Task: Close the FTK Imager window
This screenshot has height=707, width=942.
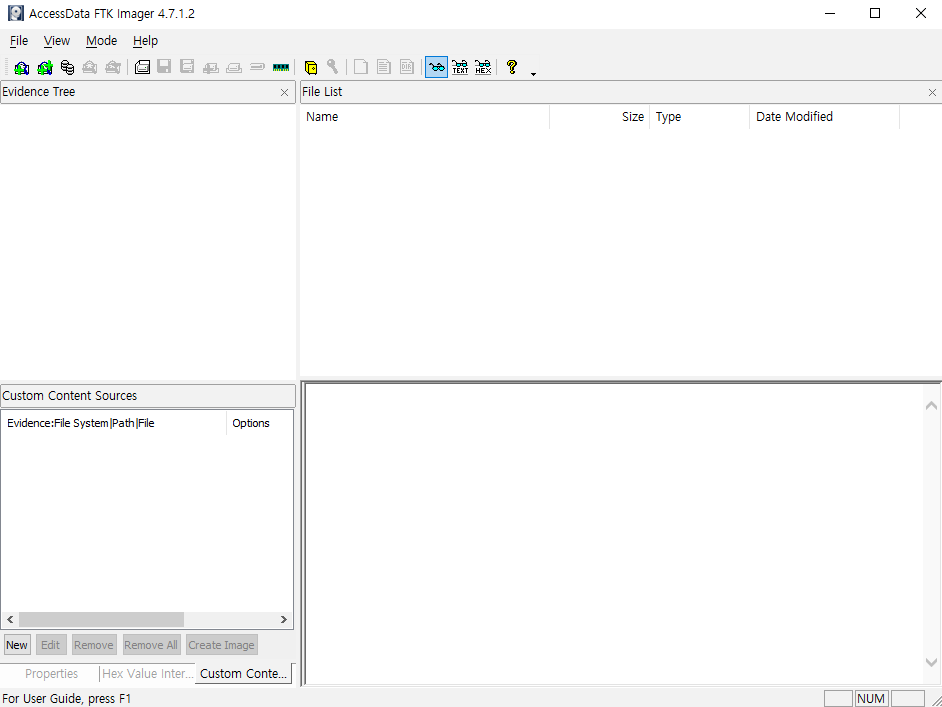Action: (x=920, y=13)
